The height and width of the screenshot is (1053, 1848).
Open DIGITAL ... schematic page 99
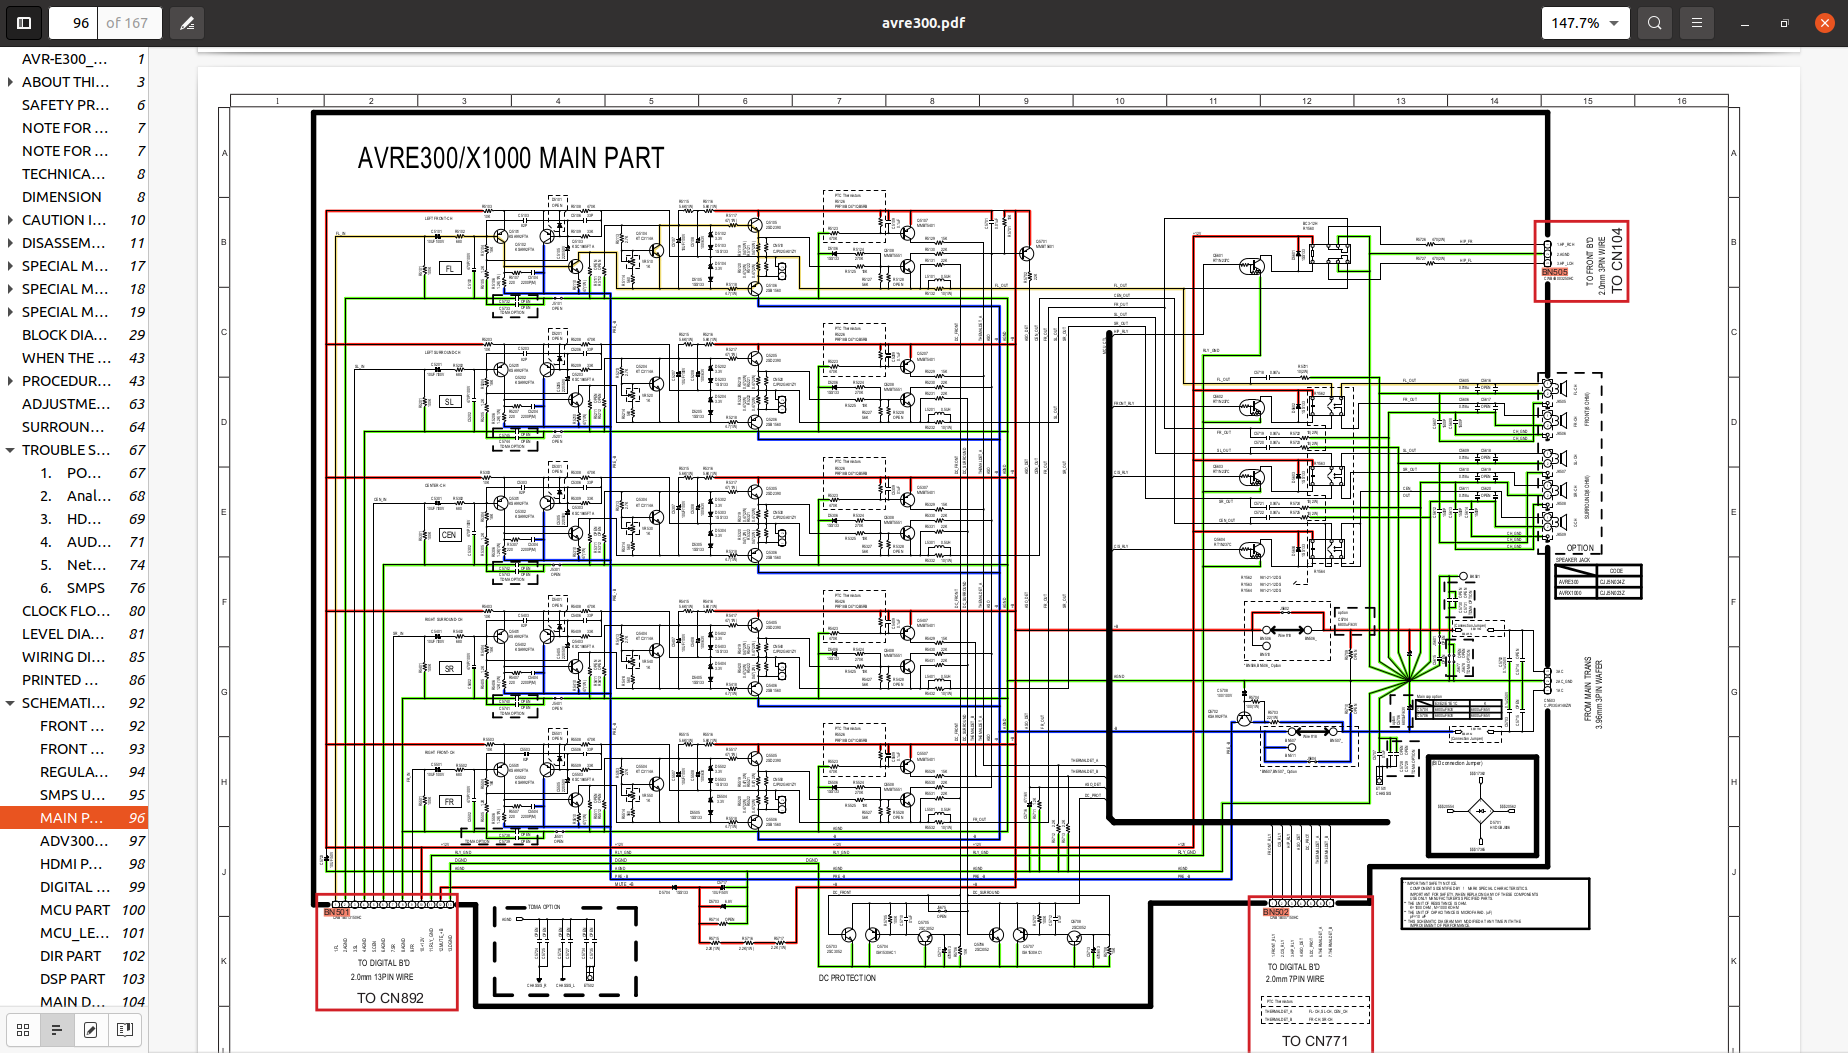pyautogui.click(x=74, y=887)
